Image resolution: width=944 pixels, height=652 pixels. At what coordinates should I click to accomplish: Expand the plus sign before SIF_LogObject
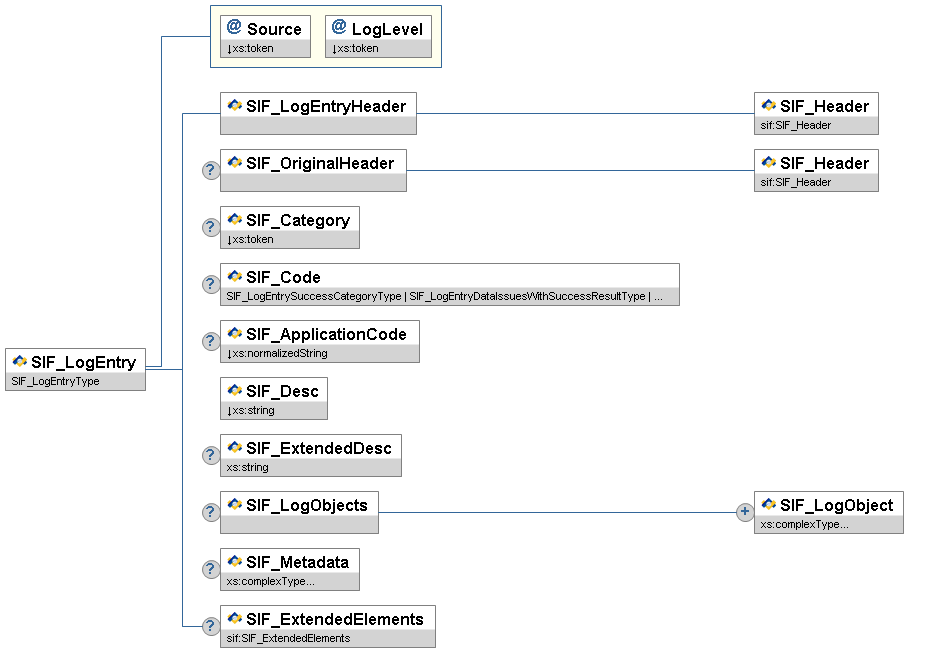744,512
